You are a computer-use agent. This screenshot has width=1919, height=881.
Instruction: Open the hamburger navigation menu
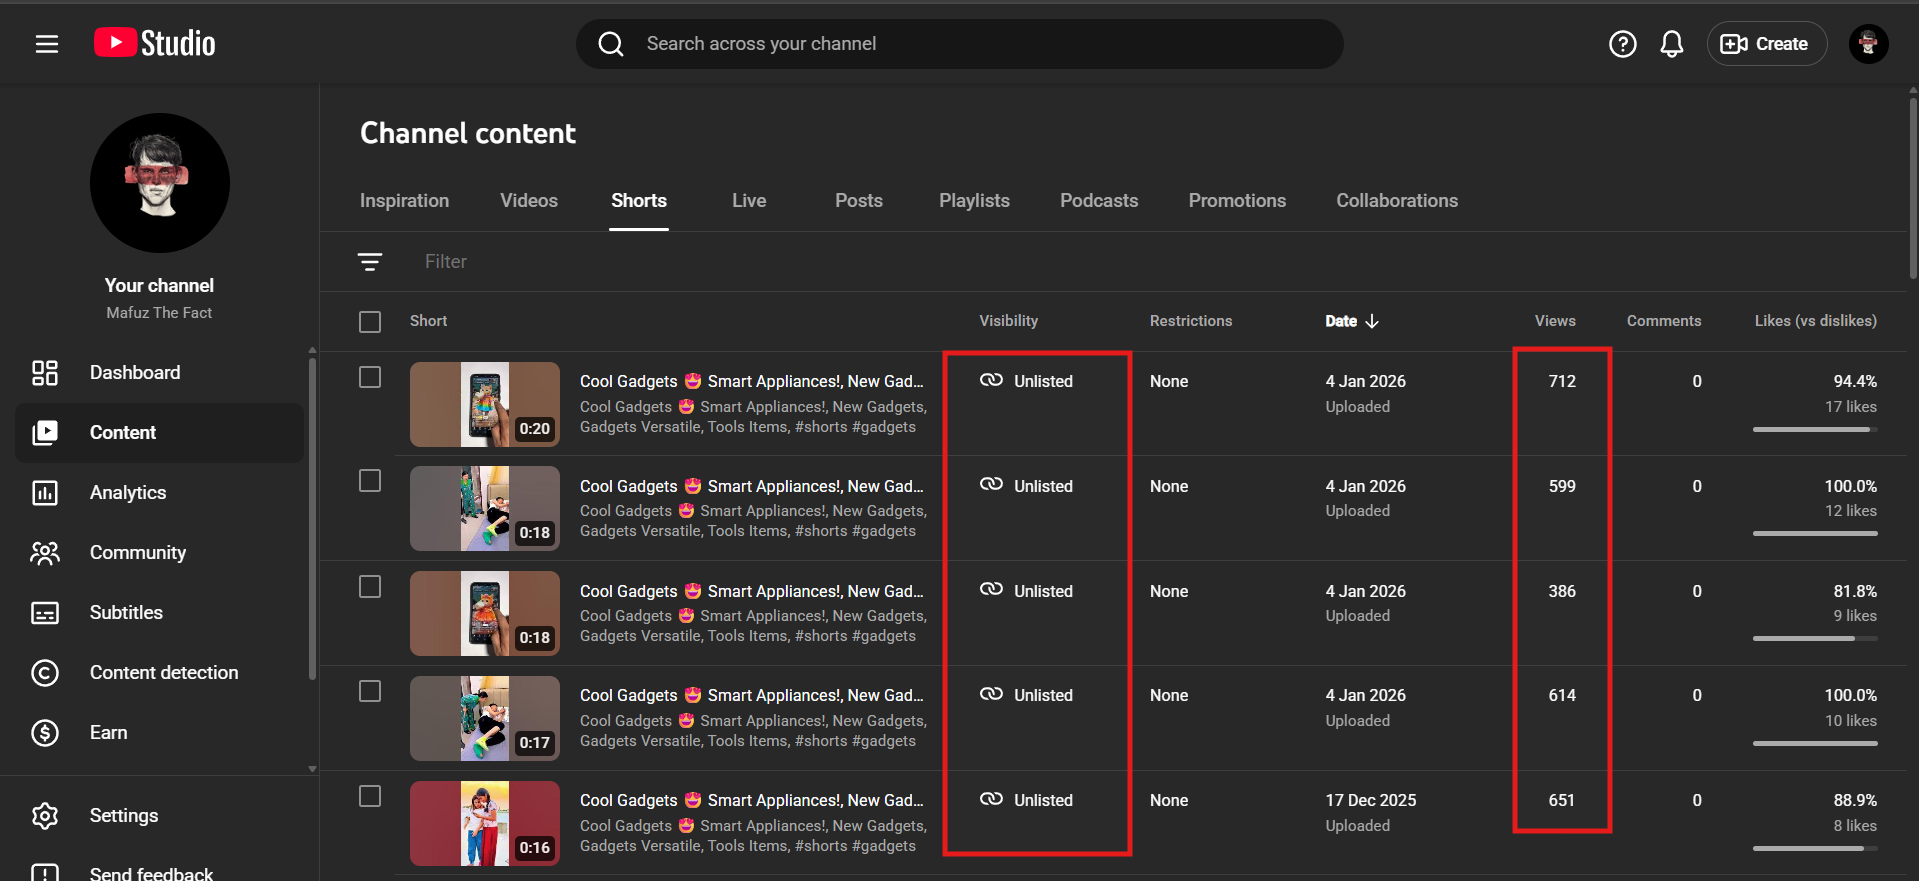click(x=47, y=44)
